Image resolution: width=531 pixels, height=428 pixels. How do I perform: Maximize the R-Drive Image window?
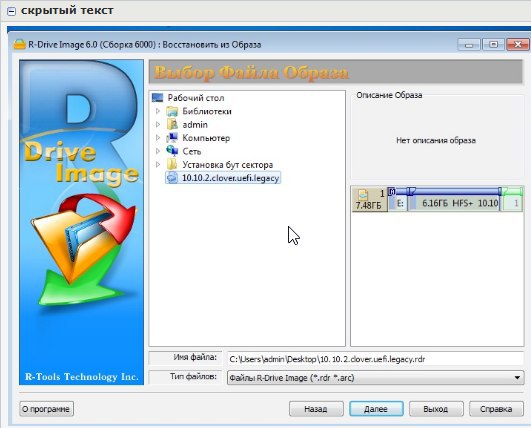click(x=493, y=45)
